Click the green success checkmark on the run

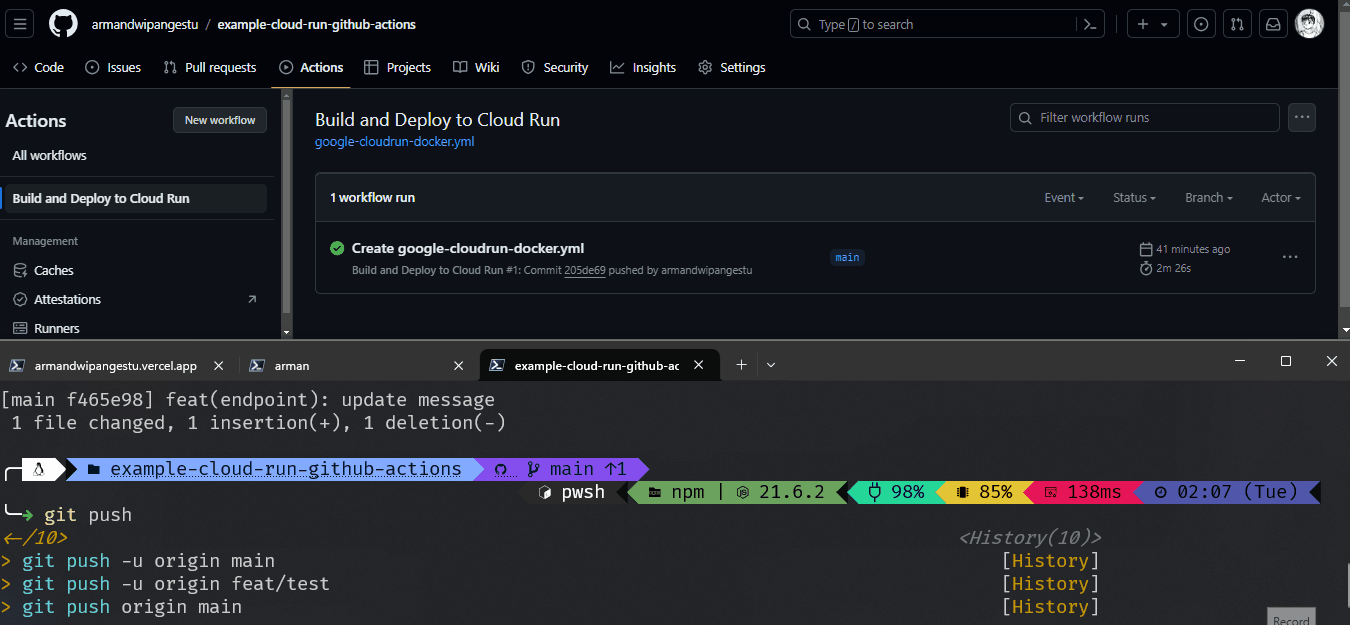pyautogui.click(x=335, y=248)
